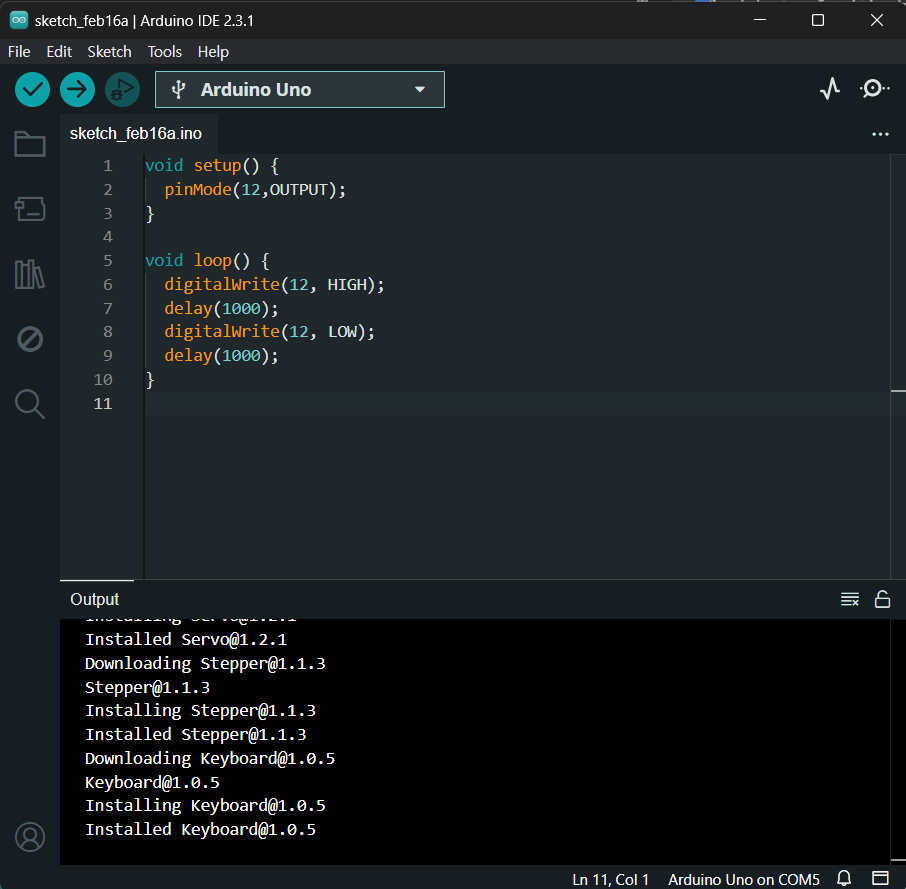The width and height of the screenshot is (906, 889).
Task: Click the 'Installed Servo@1.2.1' output line
Action: (x=186, y=639)
